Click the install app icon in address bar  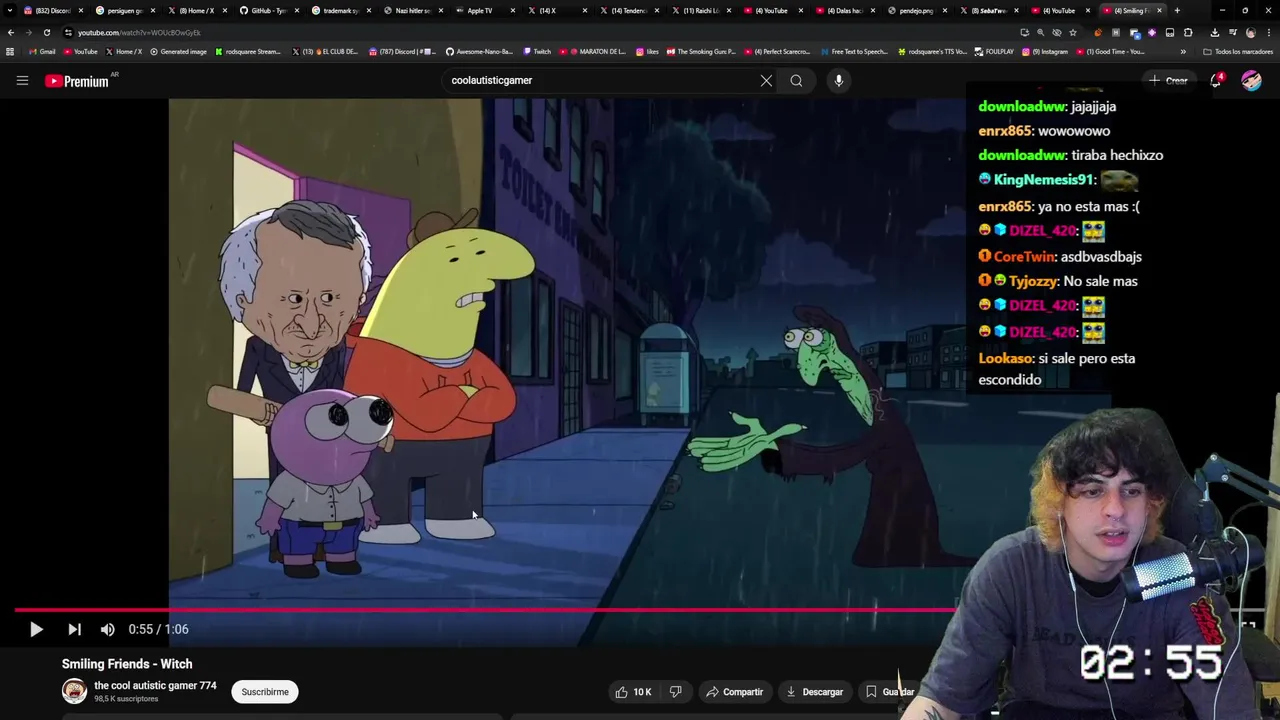pyautogui.click(x=1025, y=32)
